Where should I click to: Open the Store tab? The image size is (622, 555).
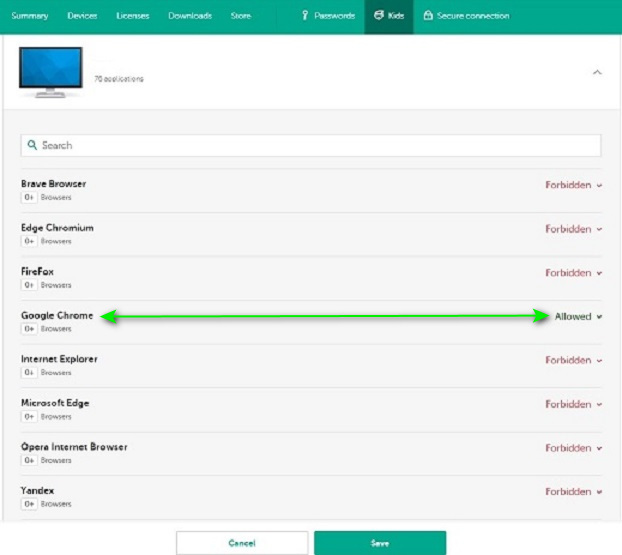coord(241,16)
